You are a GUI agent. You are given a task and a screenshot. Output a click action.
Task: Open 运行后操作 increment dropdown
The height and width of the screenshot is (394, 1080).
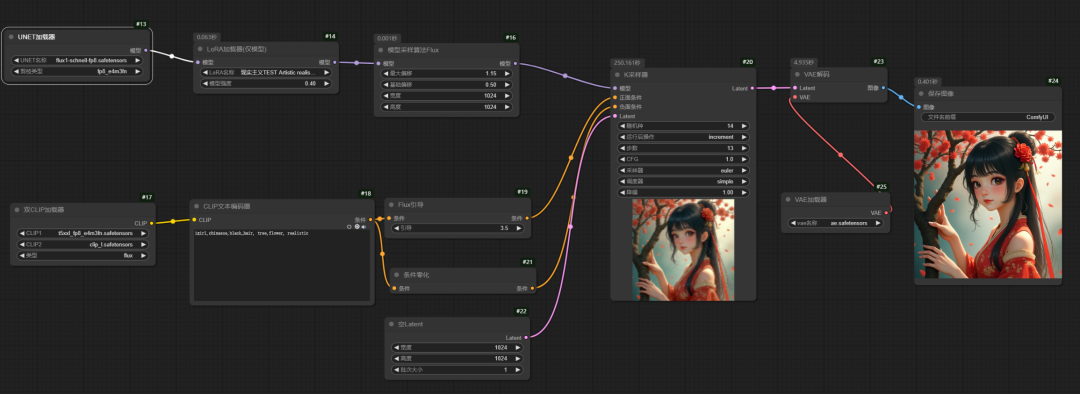click(x=683, y=137)
